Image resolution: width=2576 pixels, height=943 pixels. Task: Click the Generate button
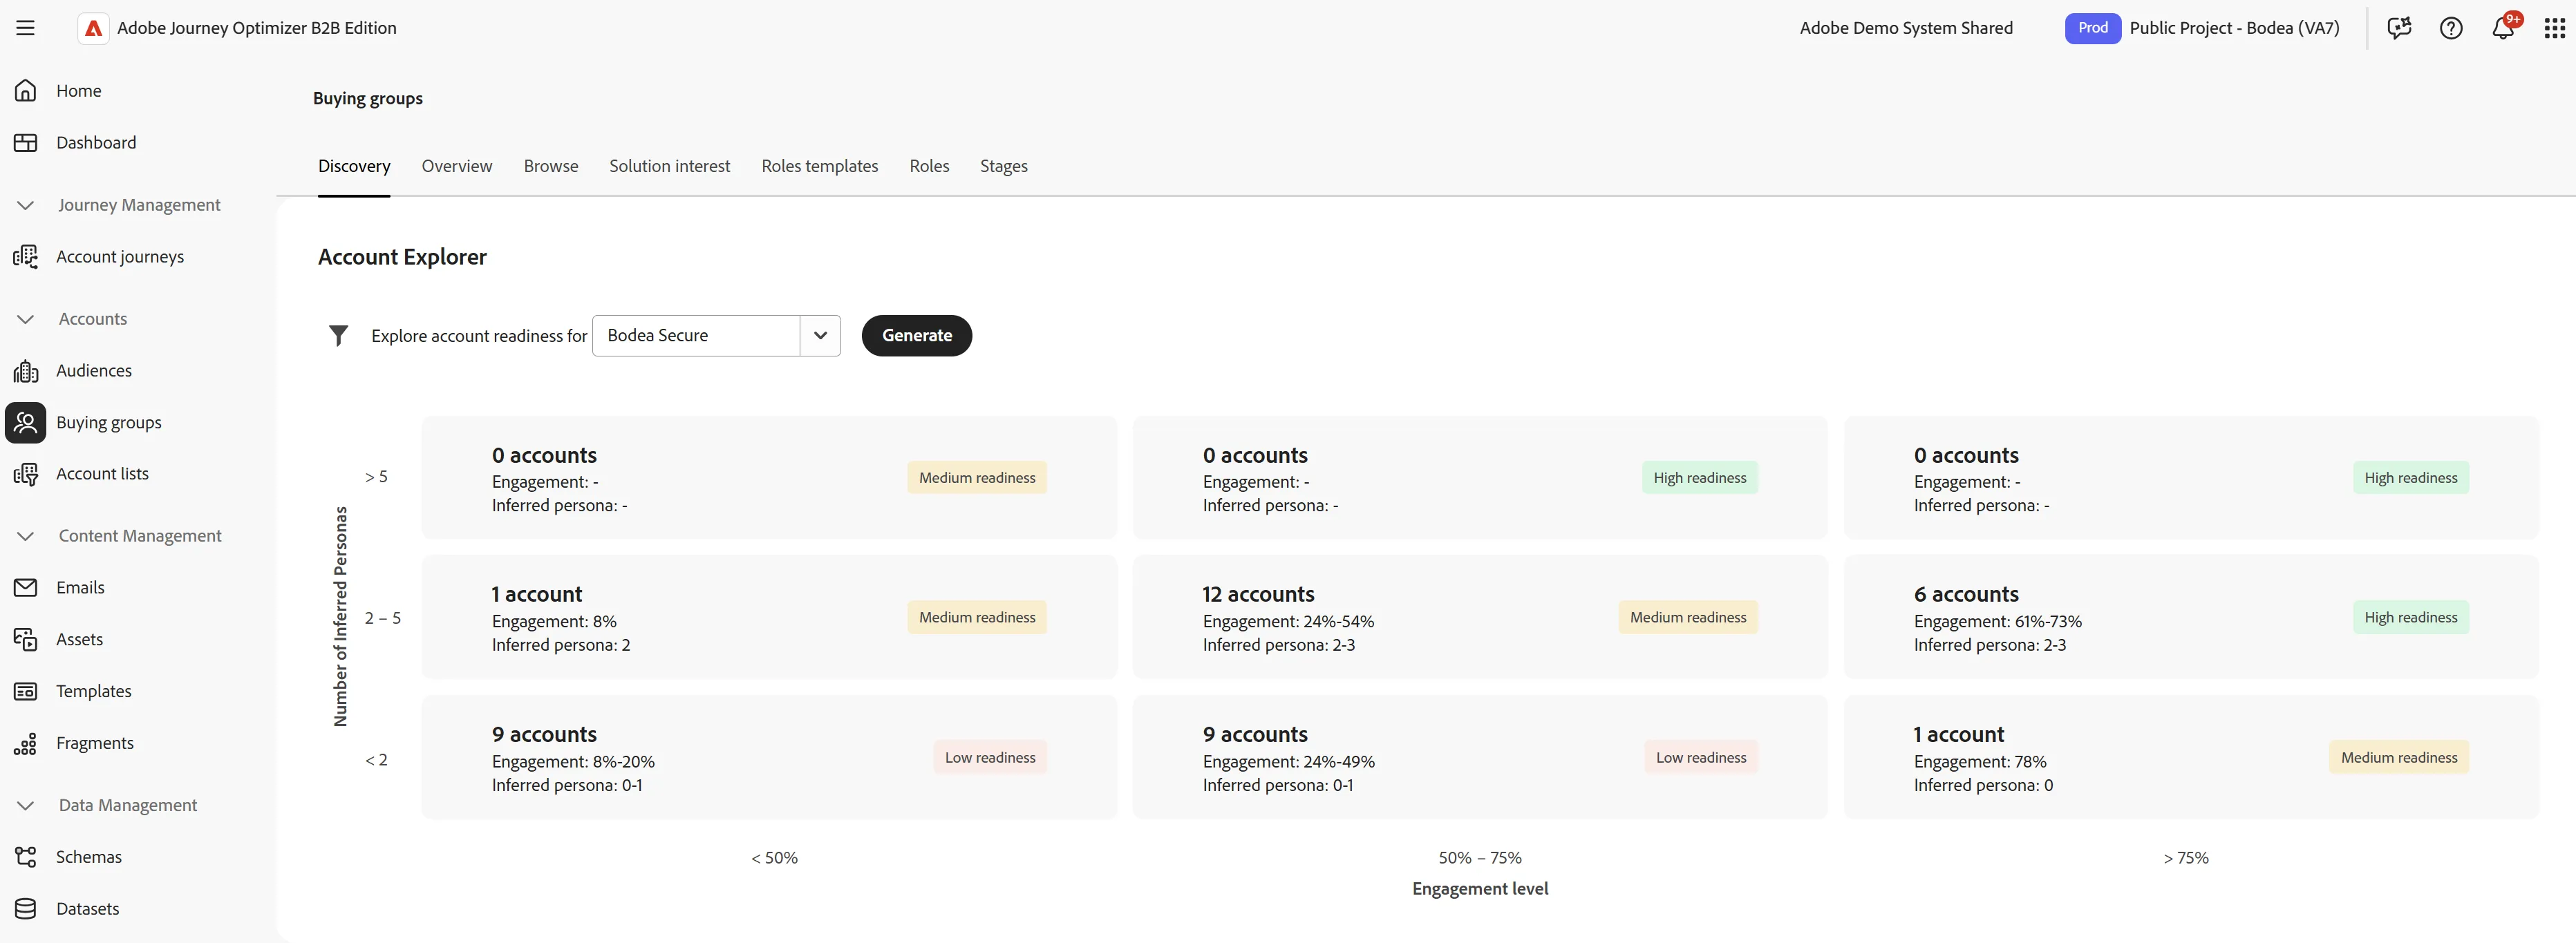917,336
